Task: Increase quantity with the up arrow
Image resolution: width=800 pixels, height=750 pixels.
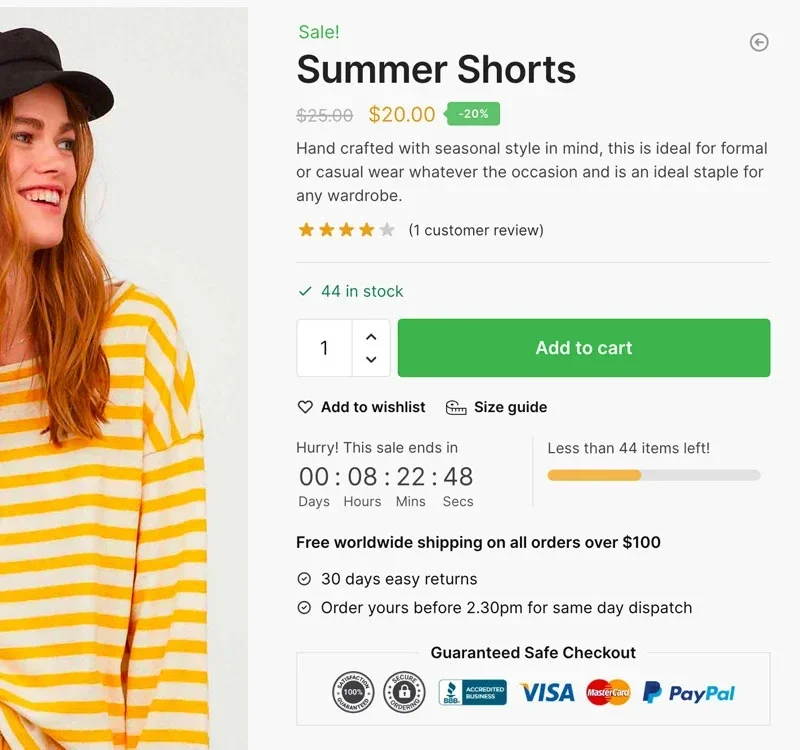Action: (371, 337)
